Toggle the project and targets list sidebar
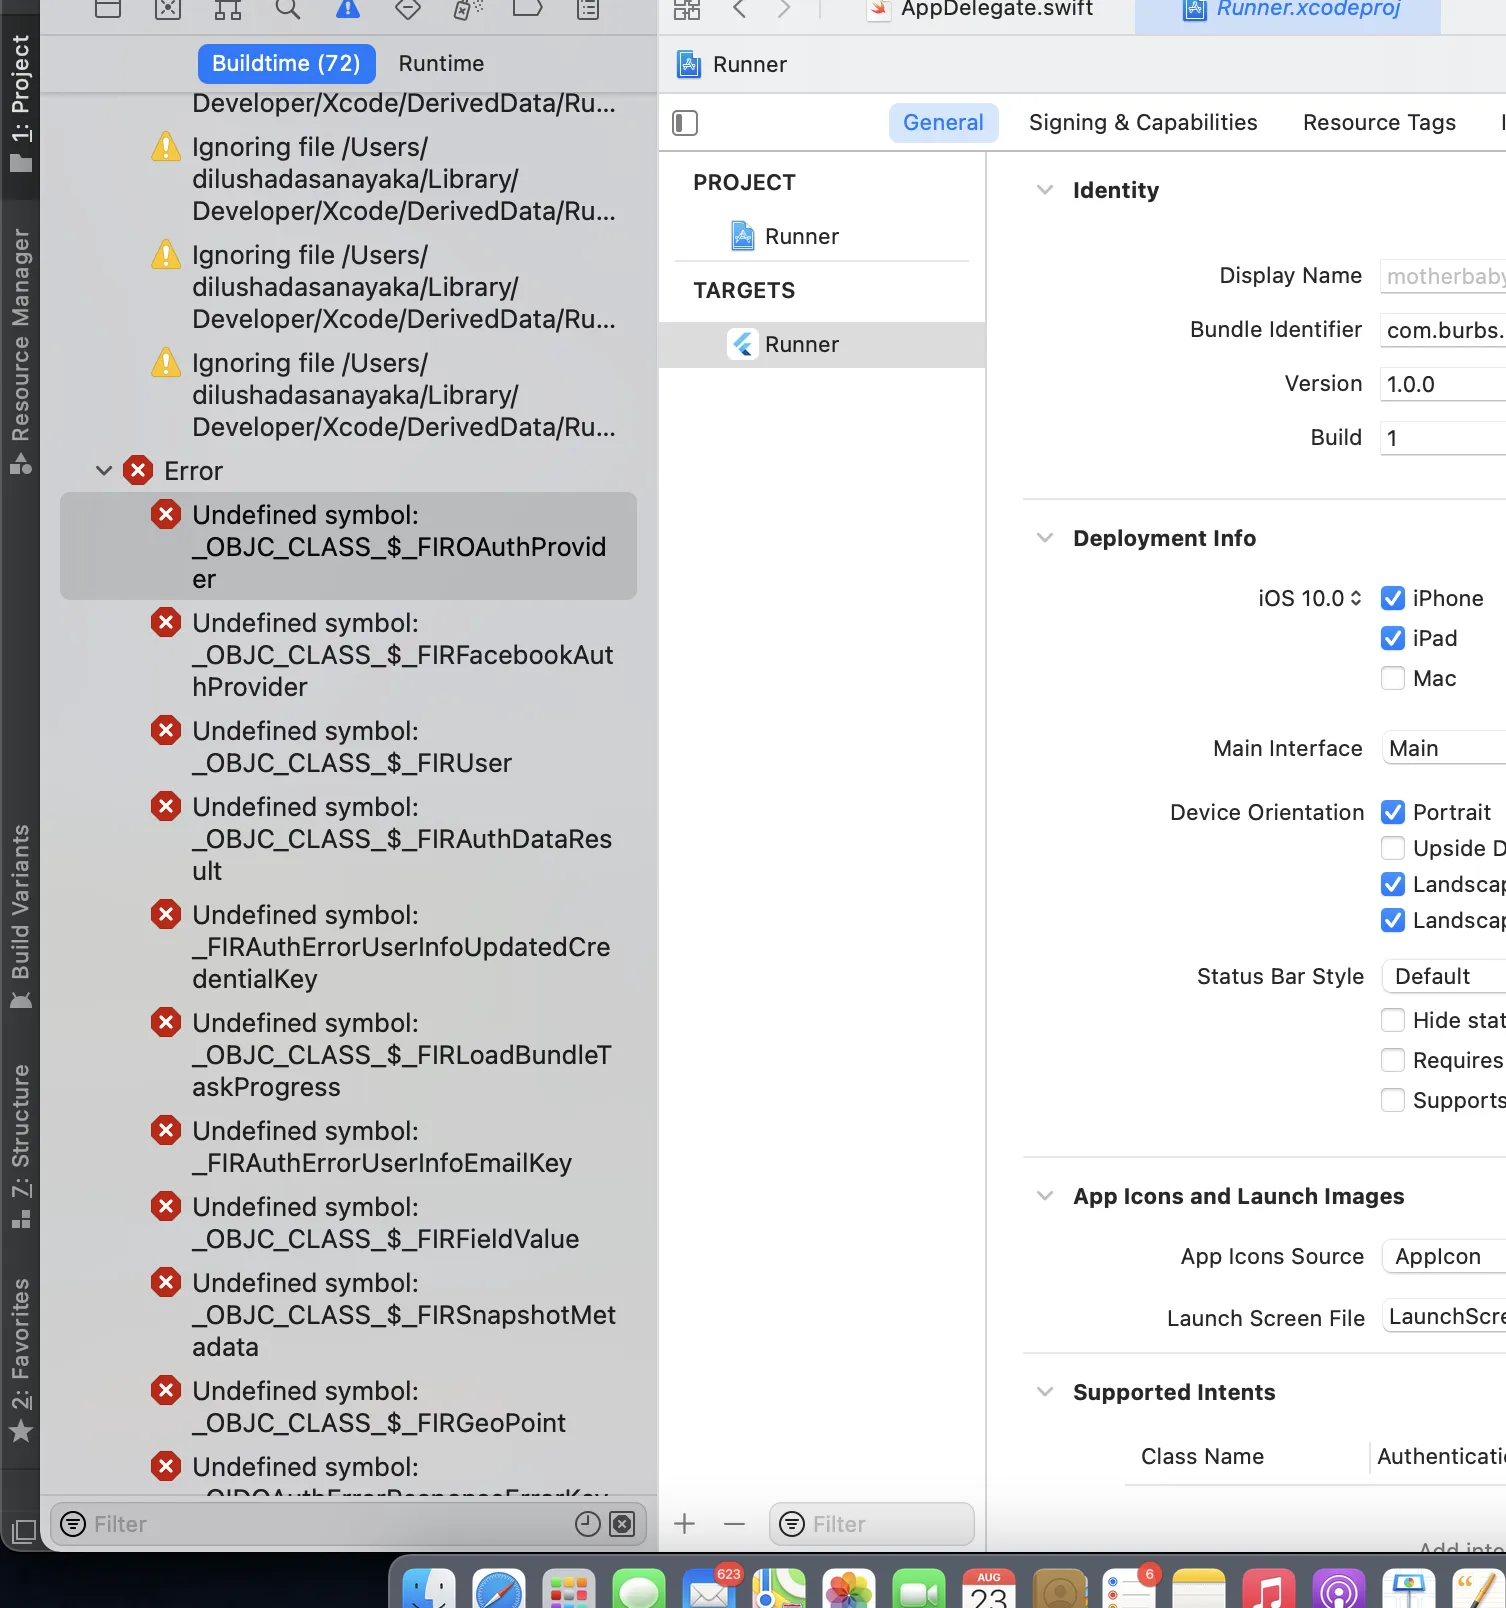Screen dimensions: 1506x1608 coord(685,123)
